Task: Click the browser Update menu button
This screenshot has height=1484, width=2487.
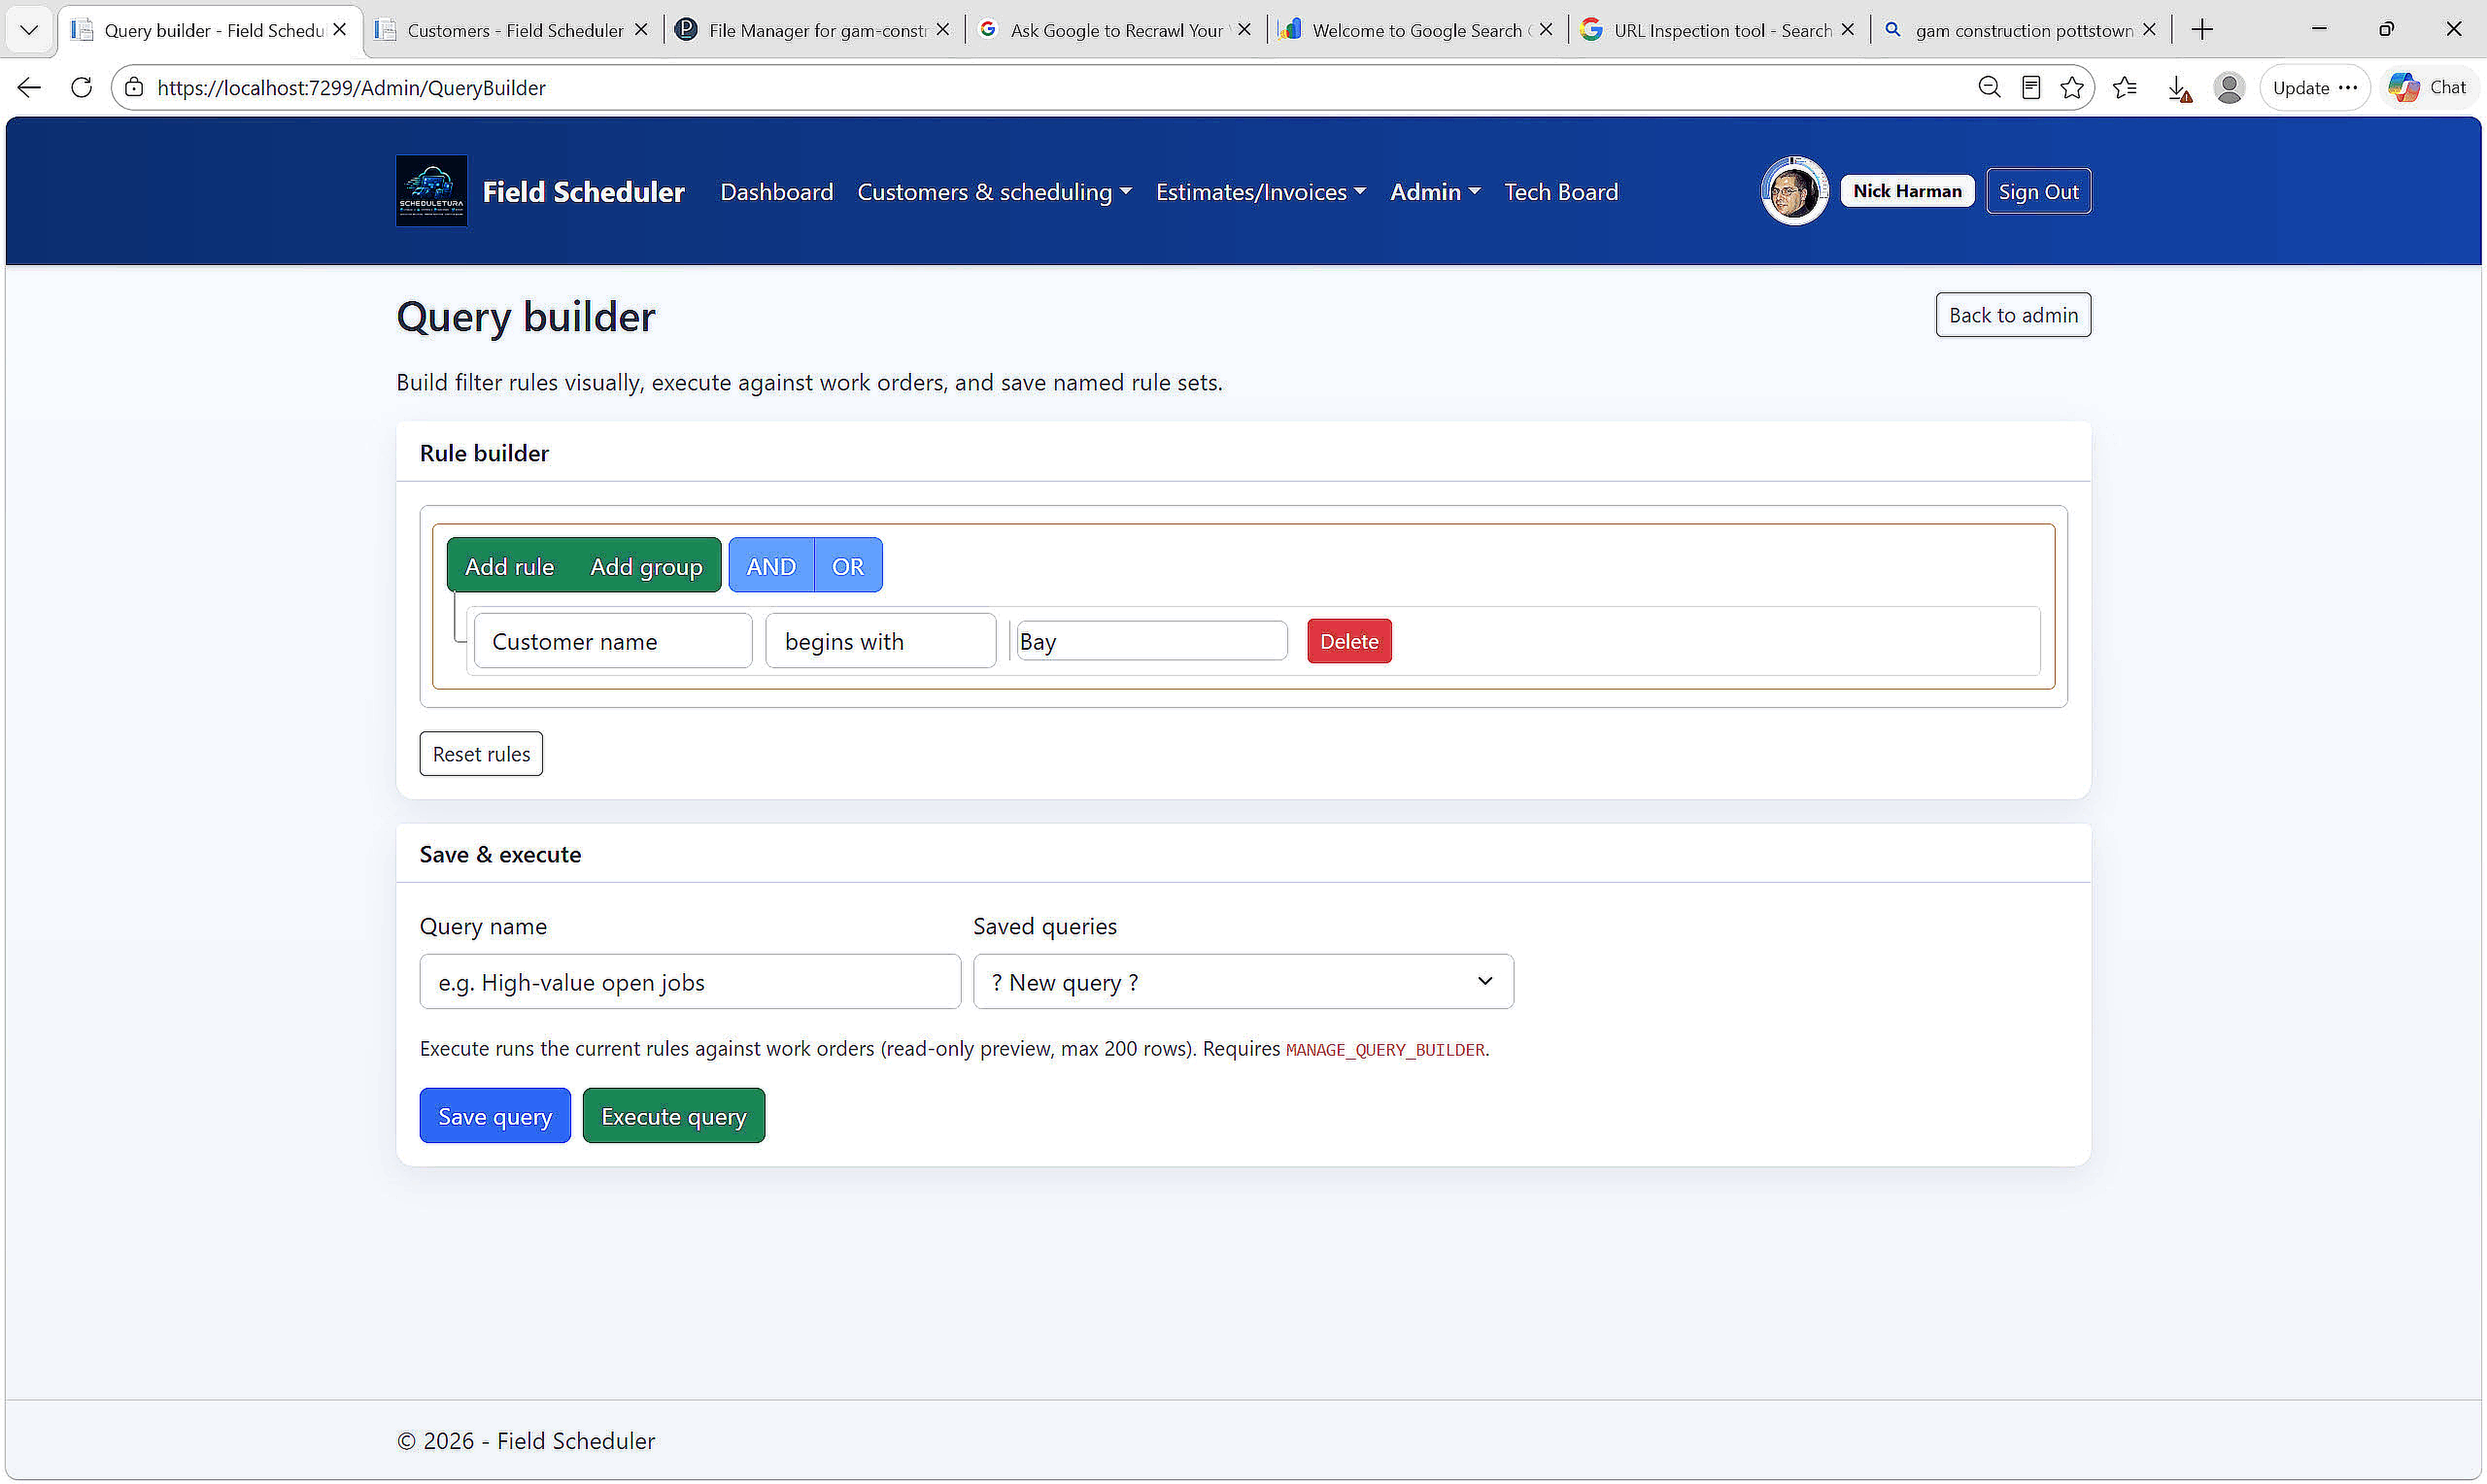Action: 2315,87
